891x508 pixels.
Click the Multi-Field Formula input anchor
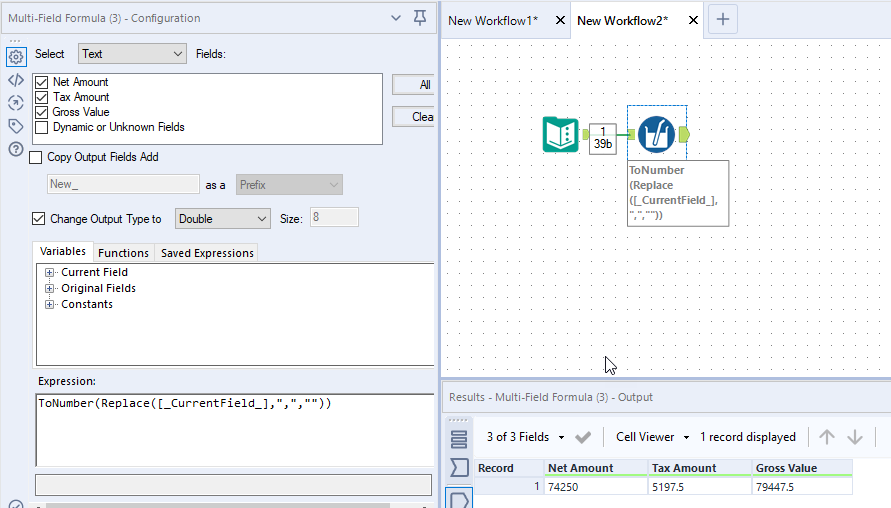(x=631, y=135)
